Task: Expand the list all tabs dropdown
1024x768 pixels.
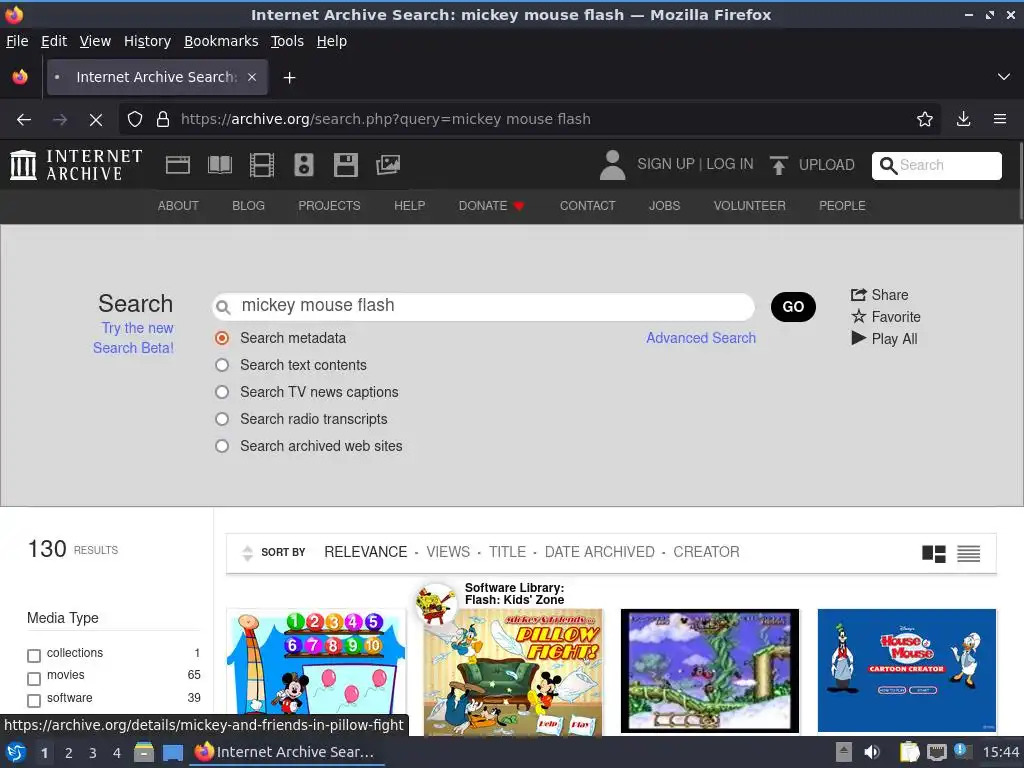Action: click(1004, 77)
